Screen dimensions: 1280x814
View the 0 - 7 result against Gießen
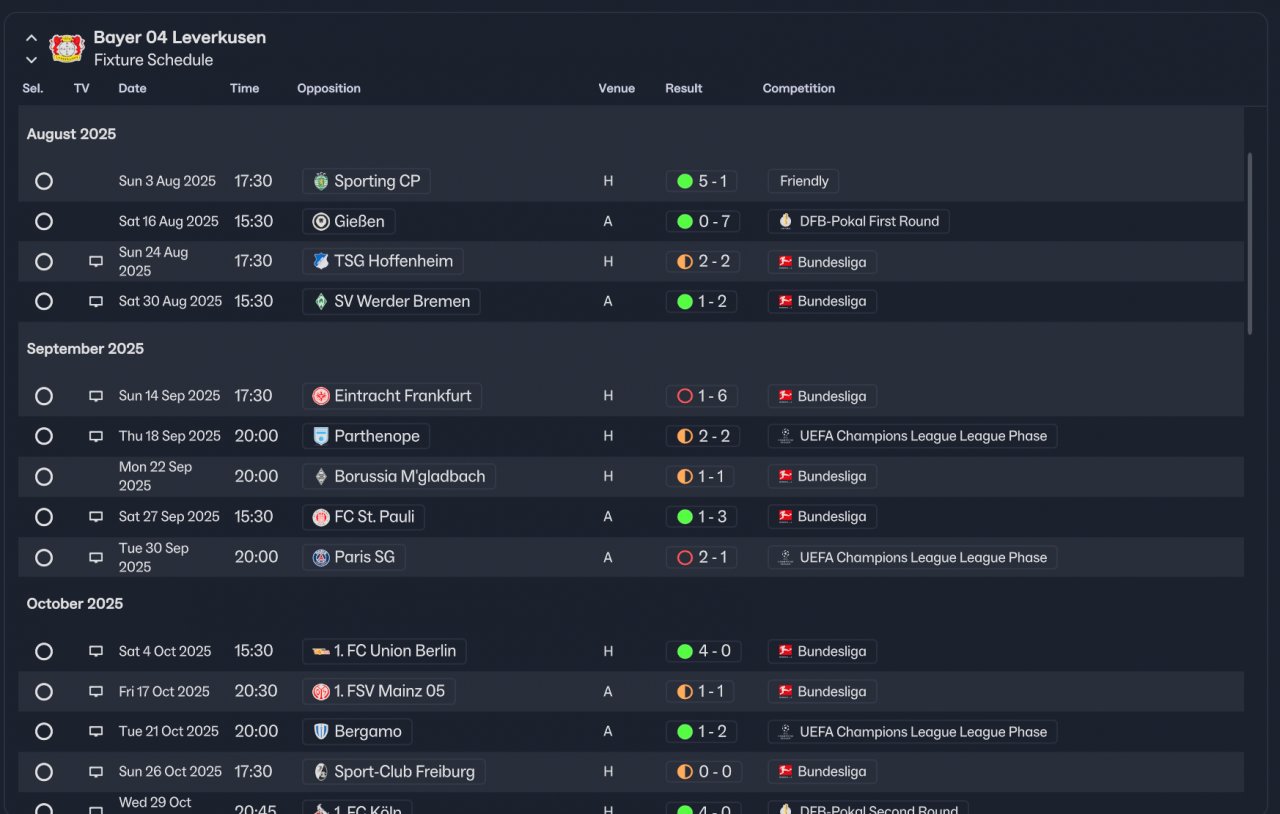point(702,221)
